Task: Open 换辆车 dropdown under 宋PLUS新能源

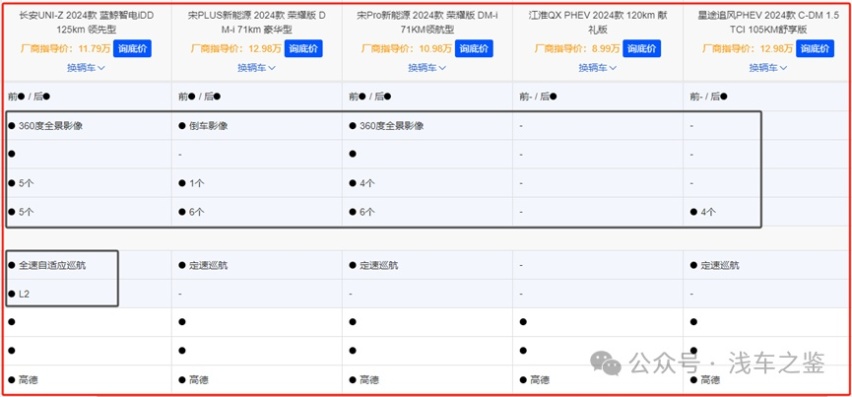Action: click(256, 68)
